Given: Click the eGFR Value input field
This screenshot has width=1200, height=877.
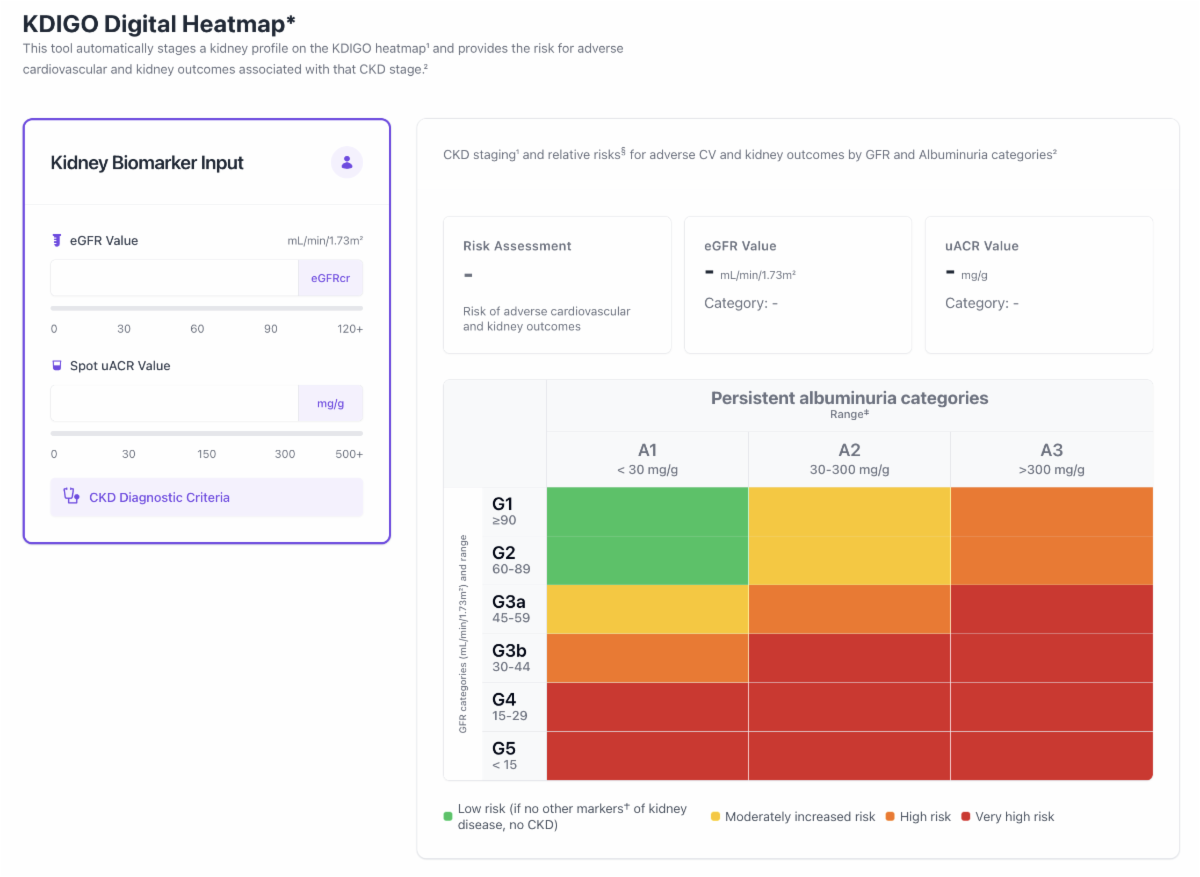Looking at the screenshot, I should [x=175, y=278].
